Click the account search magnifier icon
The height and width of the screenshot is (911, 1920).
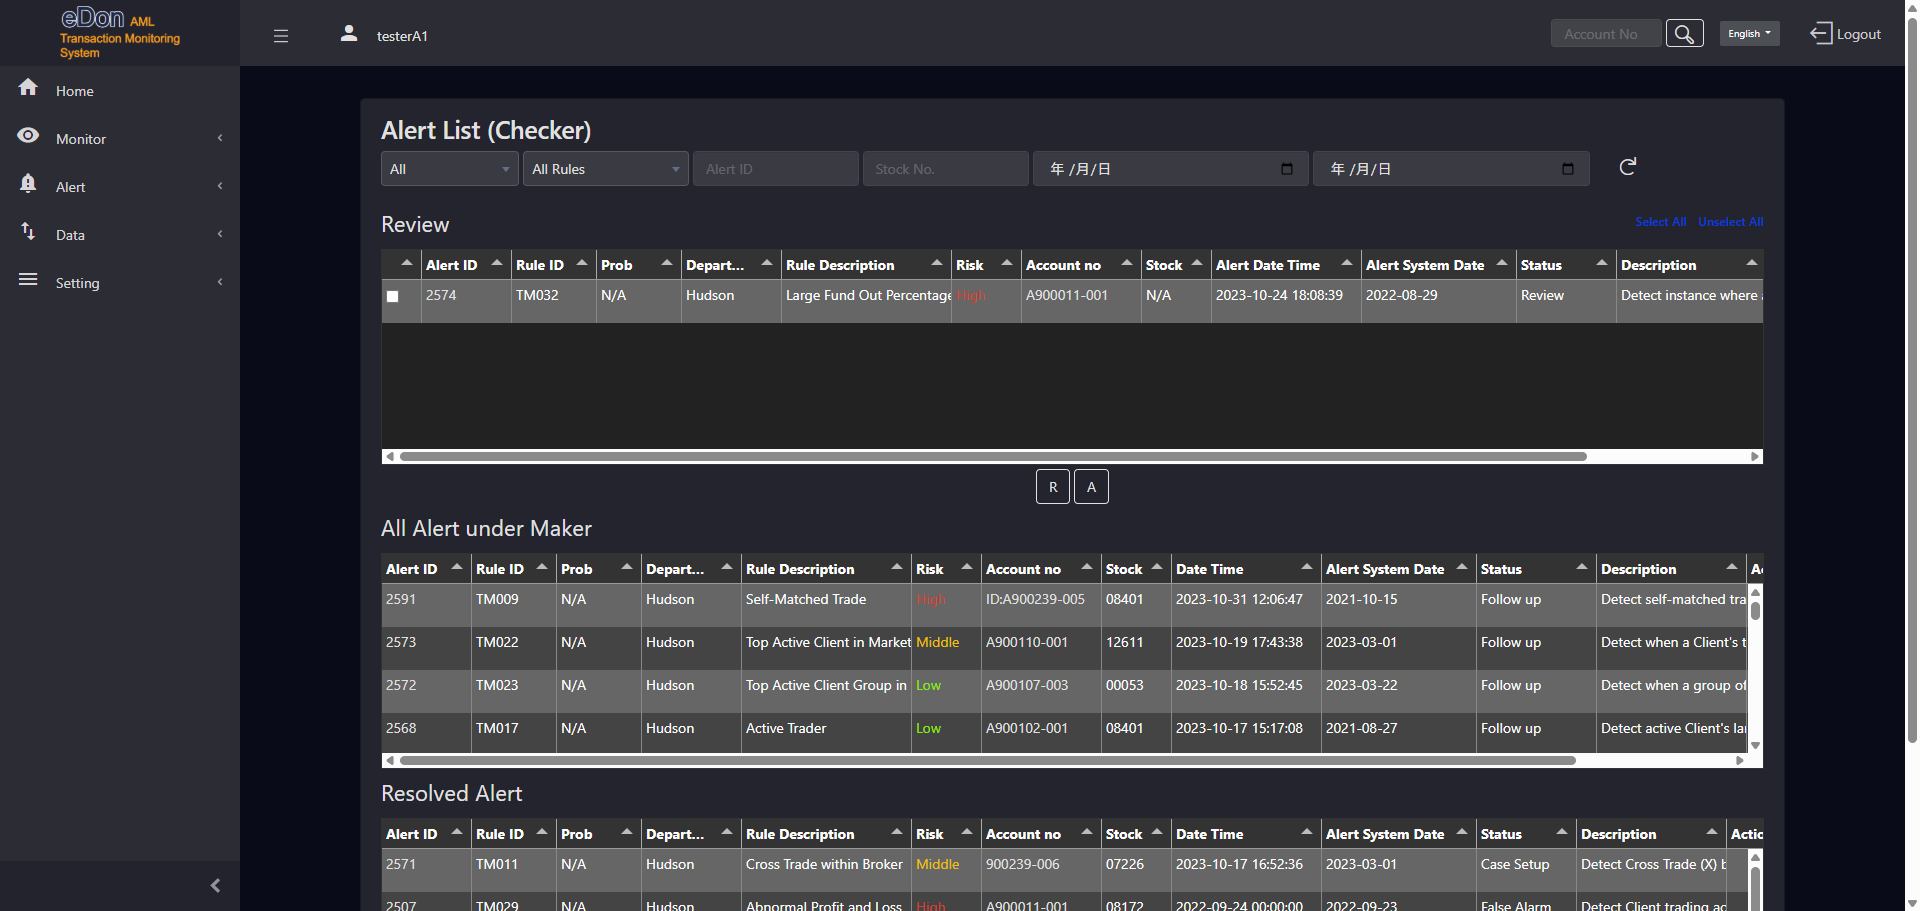pyautogui.click(x=1685, y=32)
